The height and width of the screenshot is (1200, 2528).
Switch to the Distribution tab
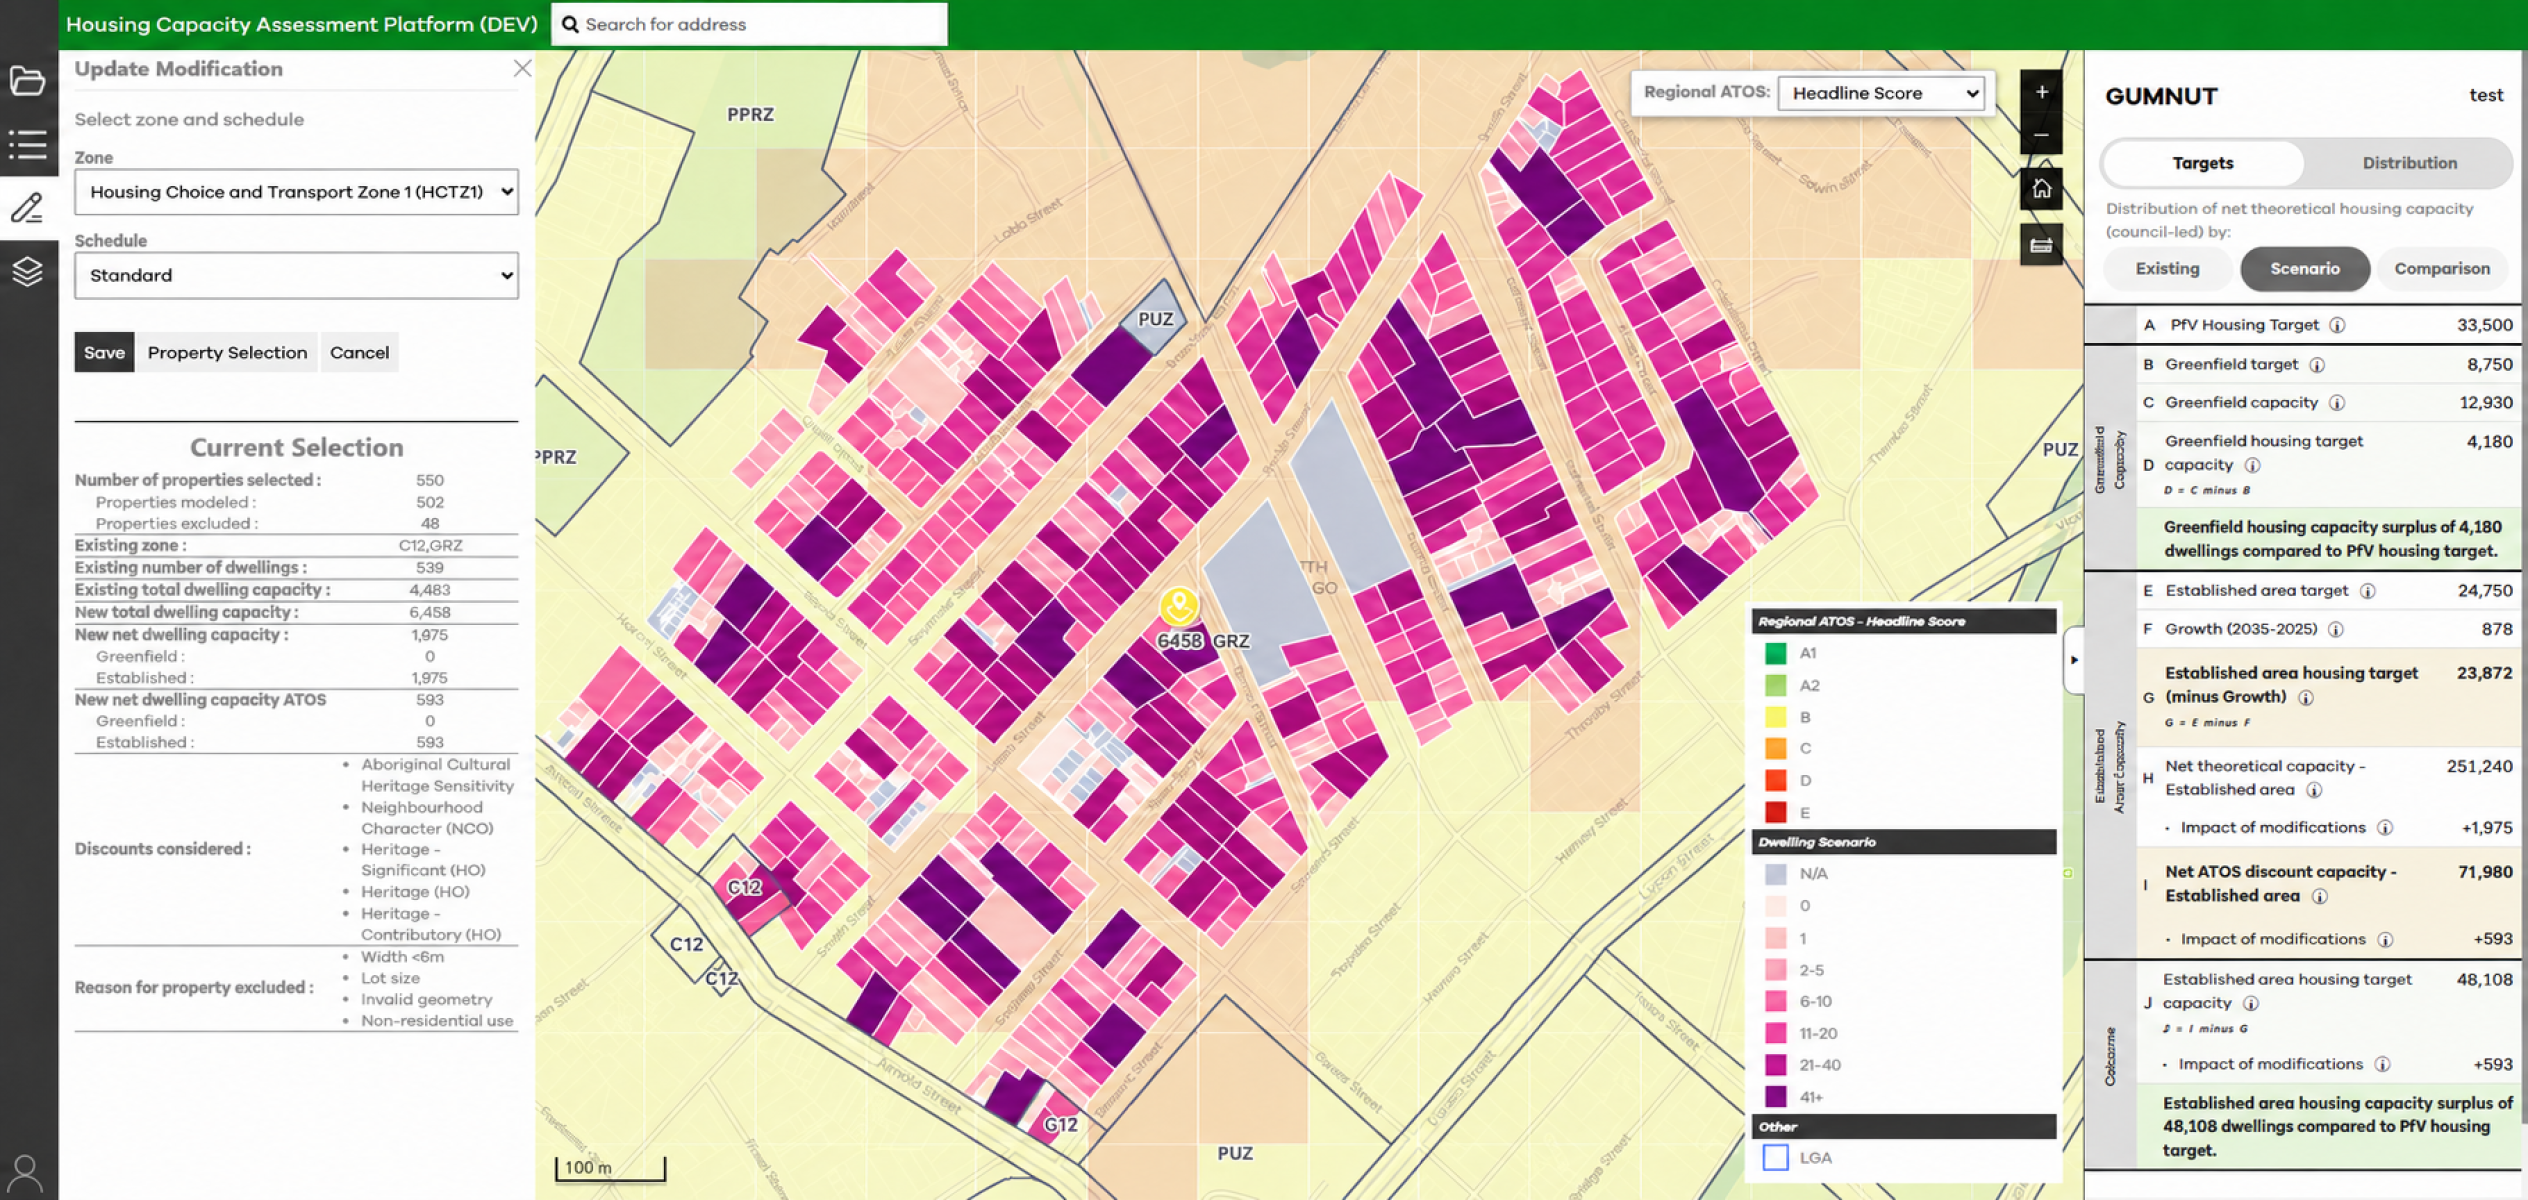point(2409,163)
